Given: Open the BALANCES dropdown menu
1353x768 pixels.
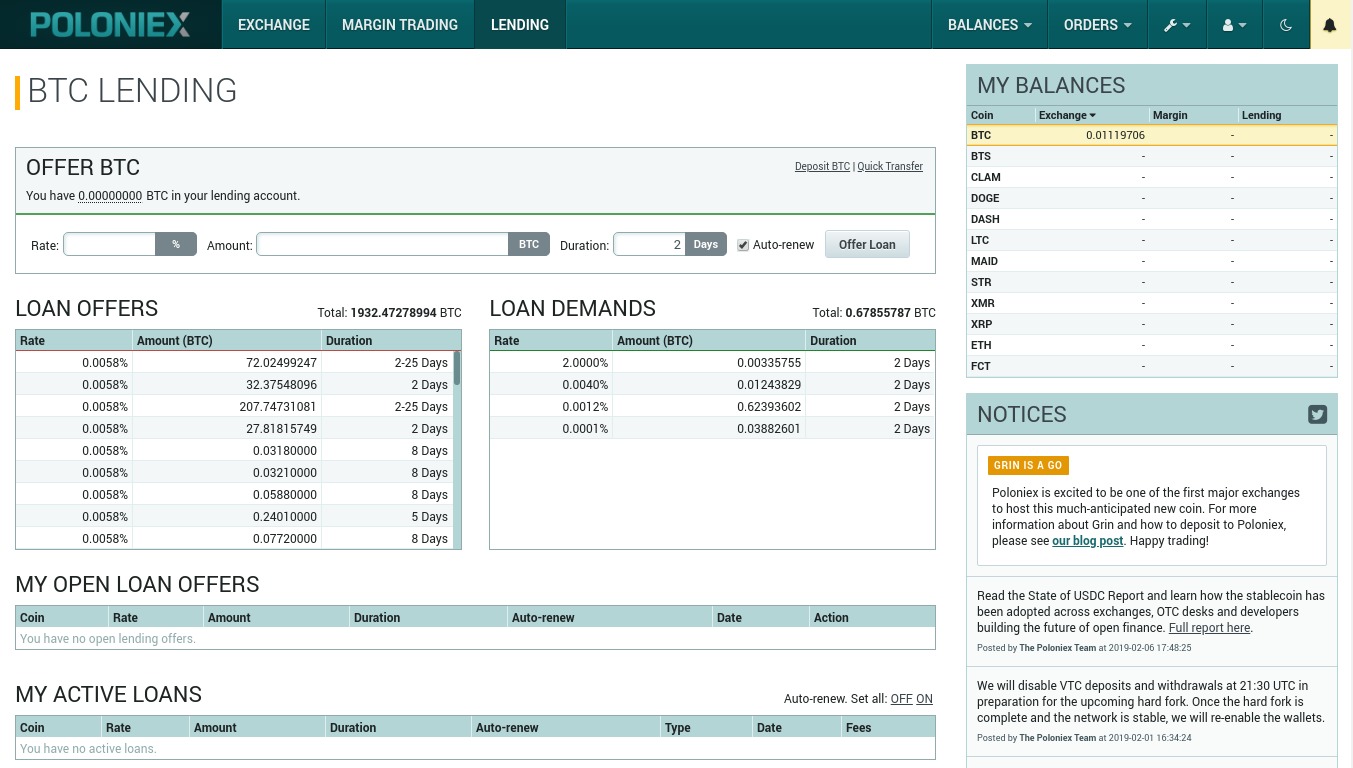Looking at the screenshot, I should 989,24.
